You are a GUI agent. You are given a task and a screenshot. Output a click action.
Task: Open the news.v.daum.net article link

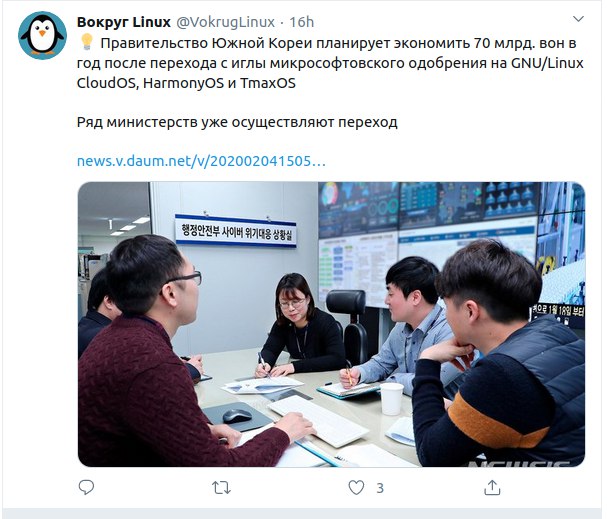(x=201, y=161)
